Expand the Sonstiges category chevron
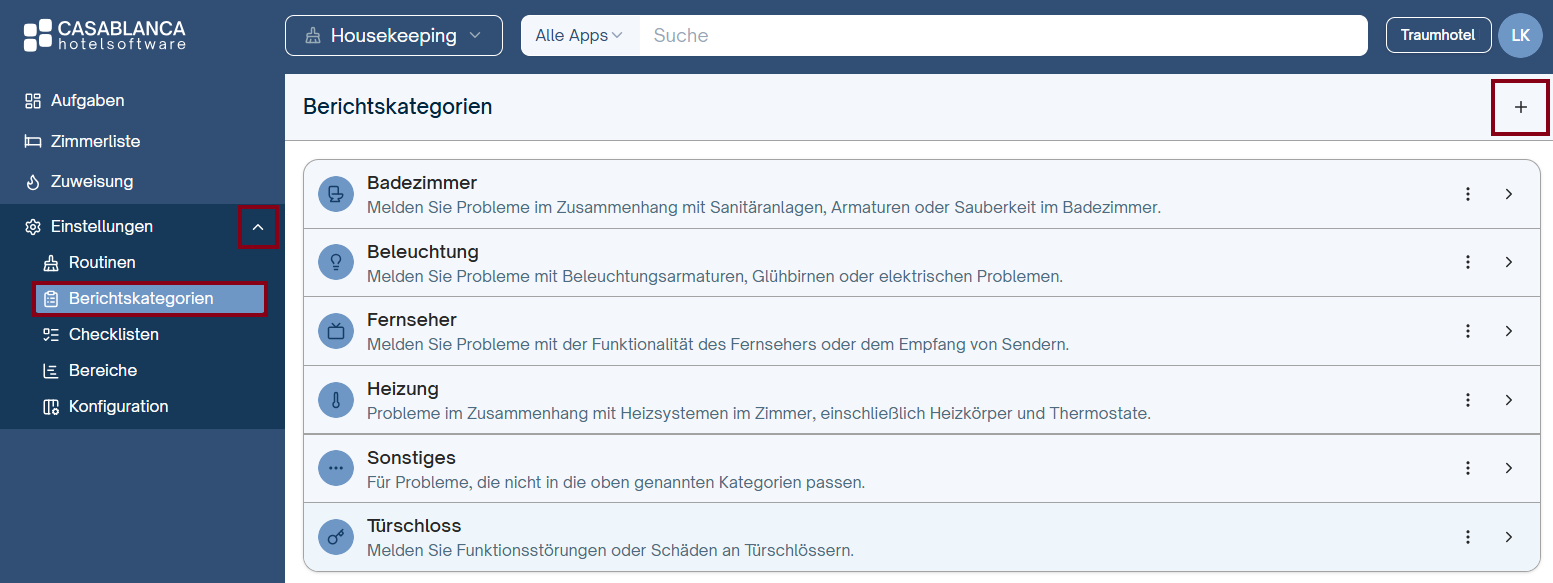1553x583 pixels. pos(1509,468)
